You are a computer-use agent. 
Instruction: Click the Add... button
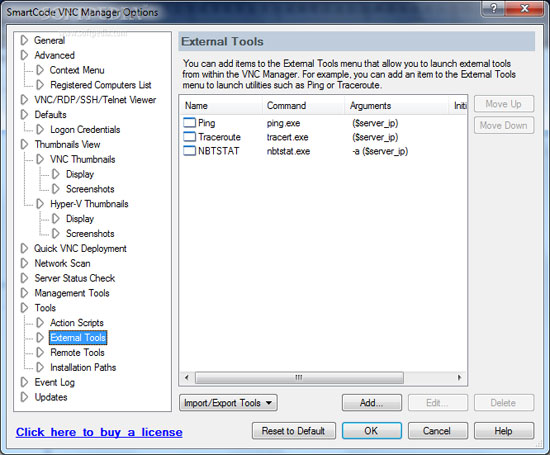(372, 403)
